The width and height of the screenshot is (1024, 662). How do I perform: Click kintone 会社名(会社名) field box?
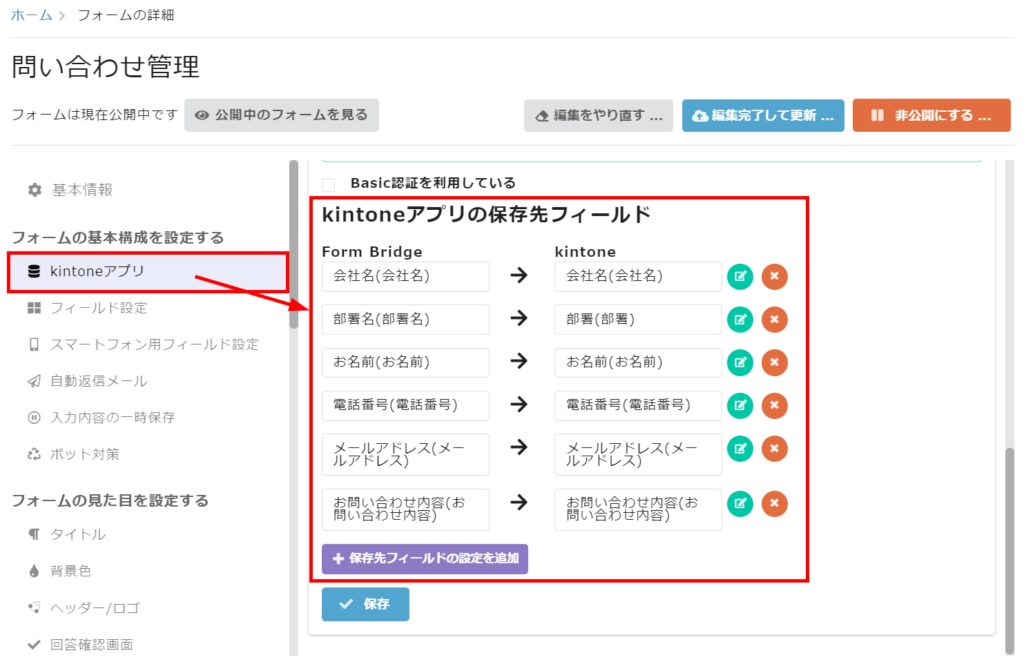coord(637,276)
